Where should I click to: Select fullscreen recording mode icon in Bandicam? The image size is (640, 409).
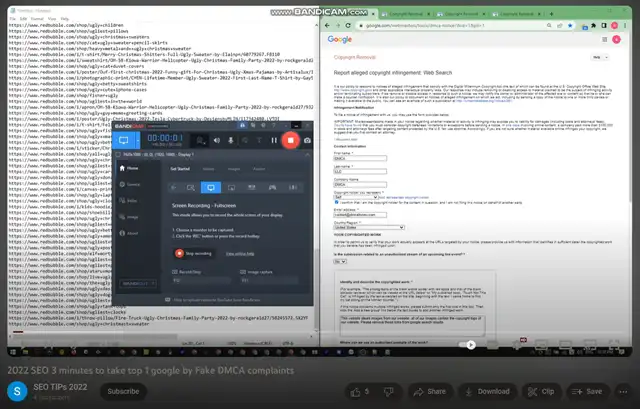coord(210,187)
